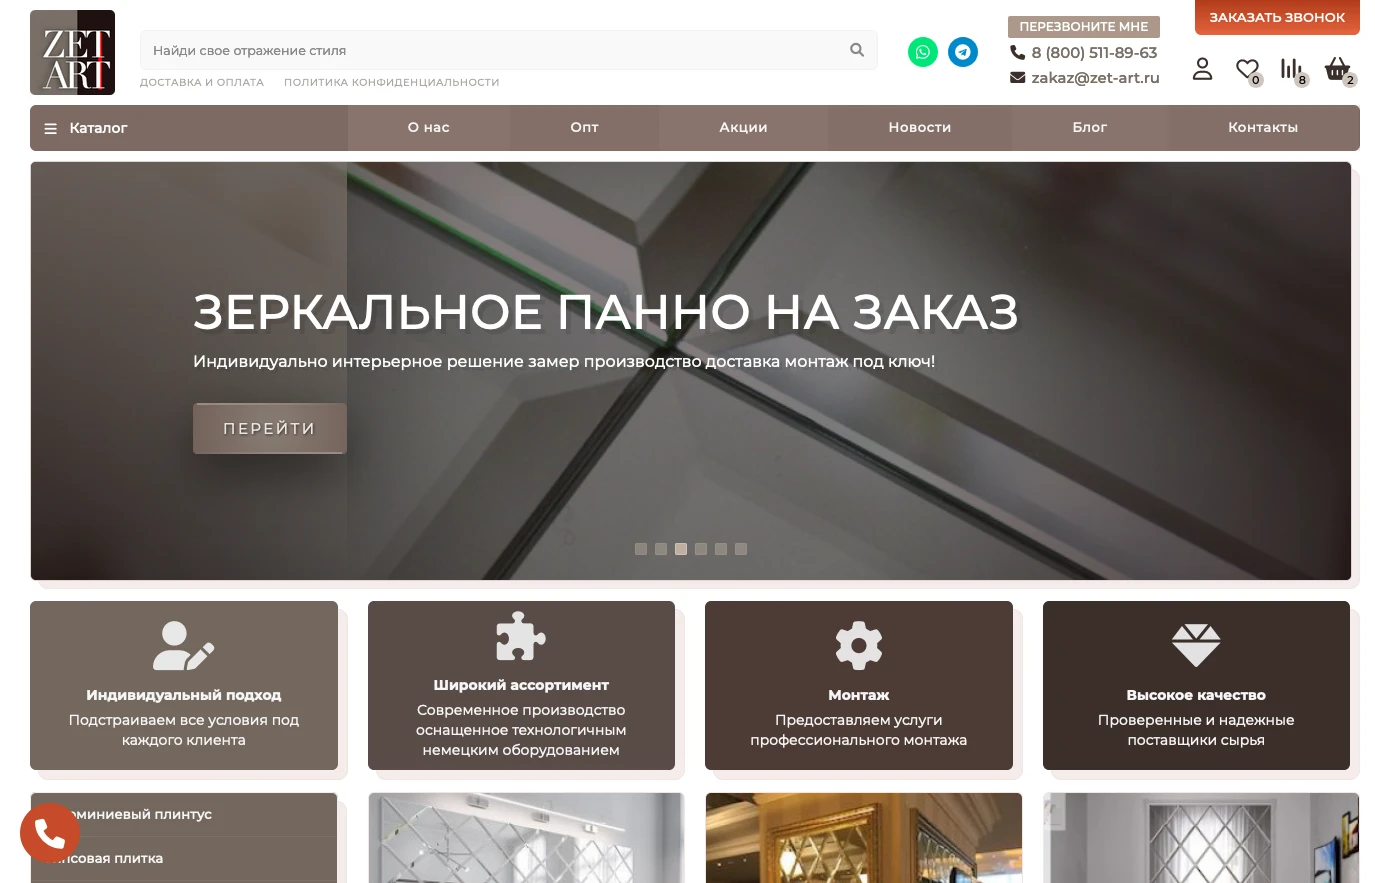Open product comparison bars icon
Screen dimensions: 1375x883
(1291, 69)
